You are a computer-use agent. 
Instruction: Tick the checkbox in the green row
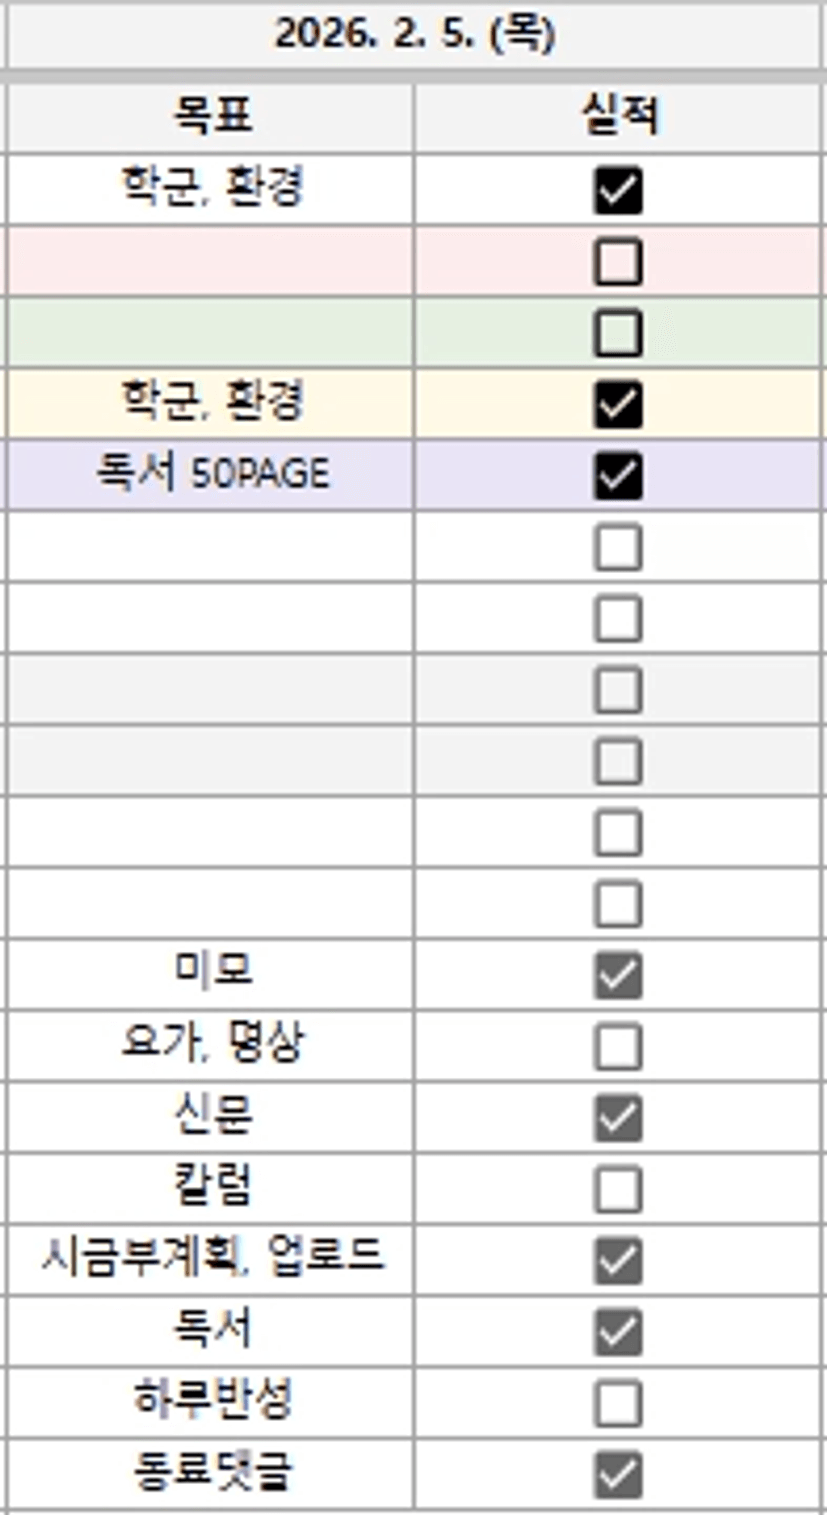pyautogui.click(x=617, y=334)
